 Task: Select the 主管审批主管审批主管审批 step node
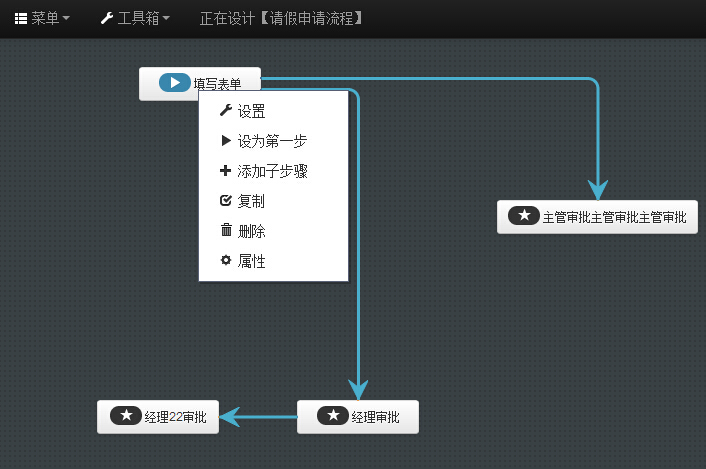pyautogui.click(x=597, y=217)
